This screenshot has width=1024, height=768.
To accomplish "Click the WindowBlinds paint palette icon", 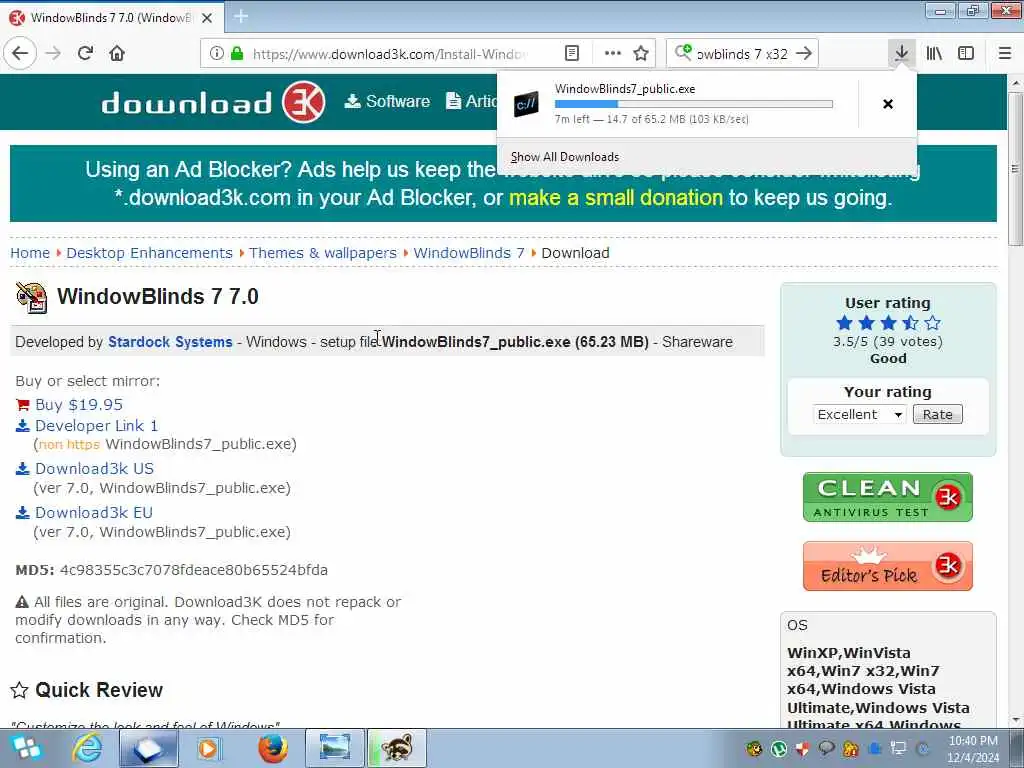I will [x=31, y=297].
